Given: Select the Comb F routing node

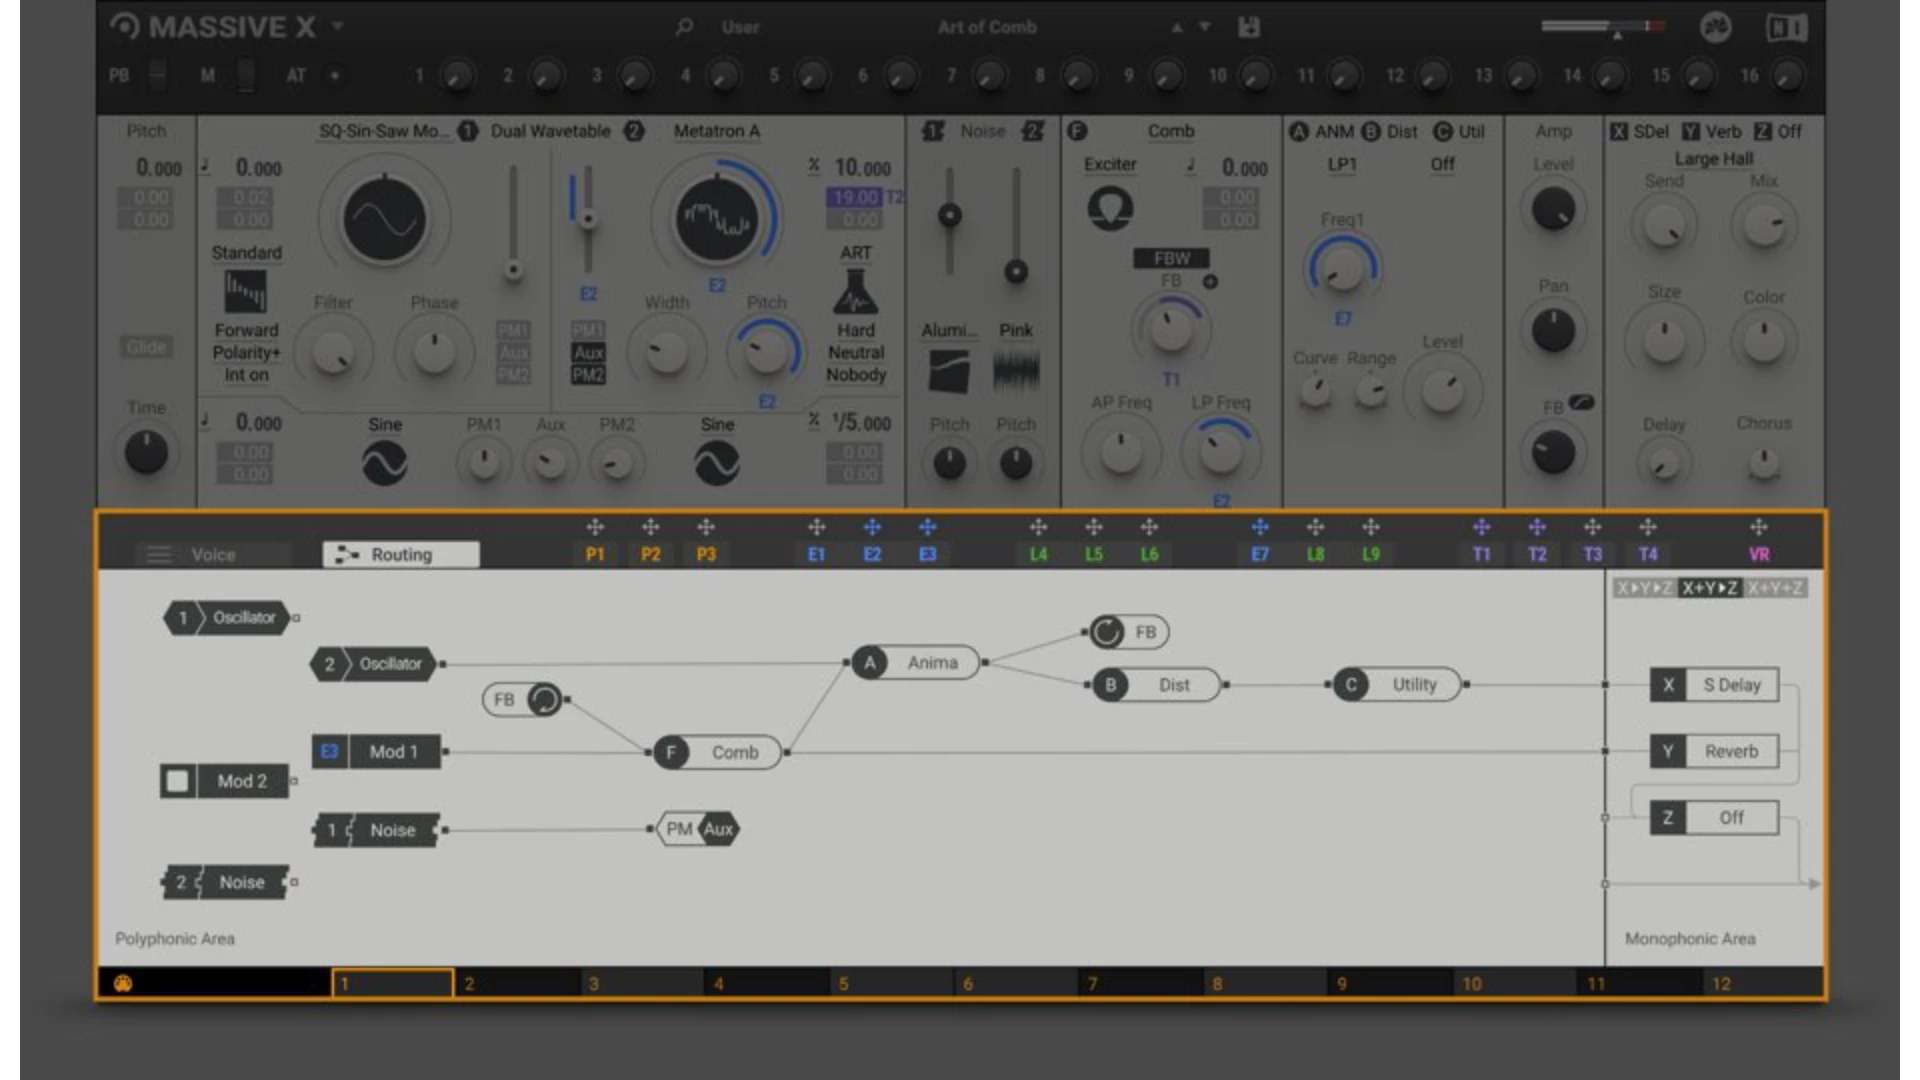Looking at the screenshot, I should [717, 752].
